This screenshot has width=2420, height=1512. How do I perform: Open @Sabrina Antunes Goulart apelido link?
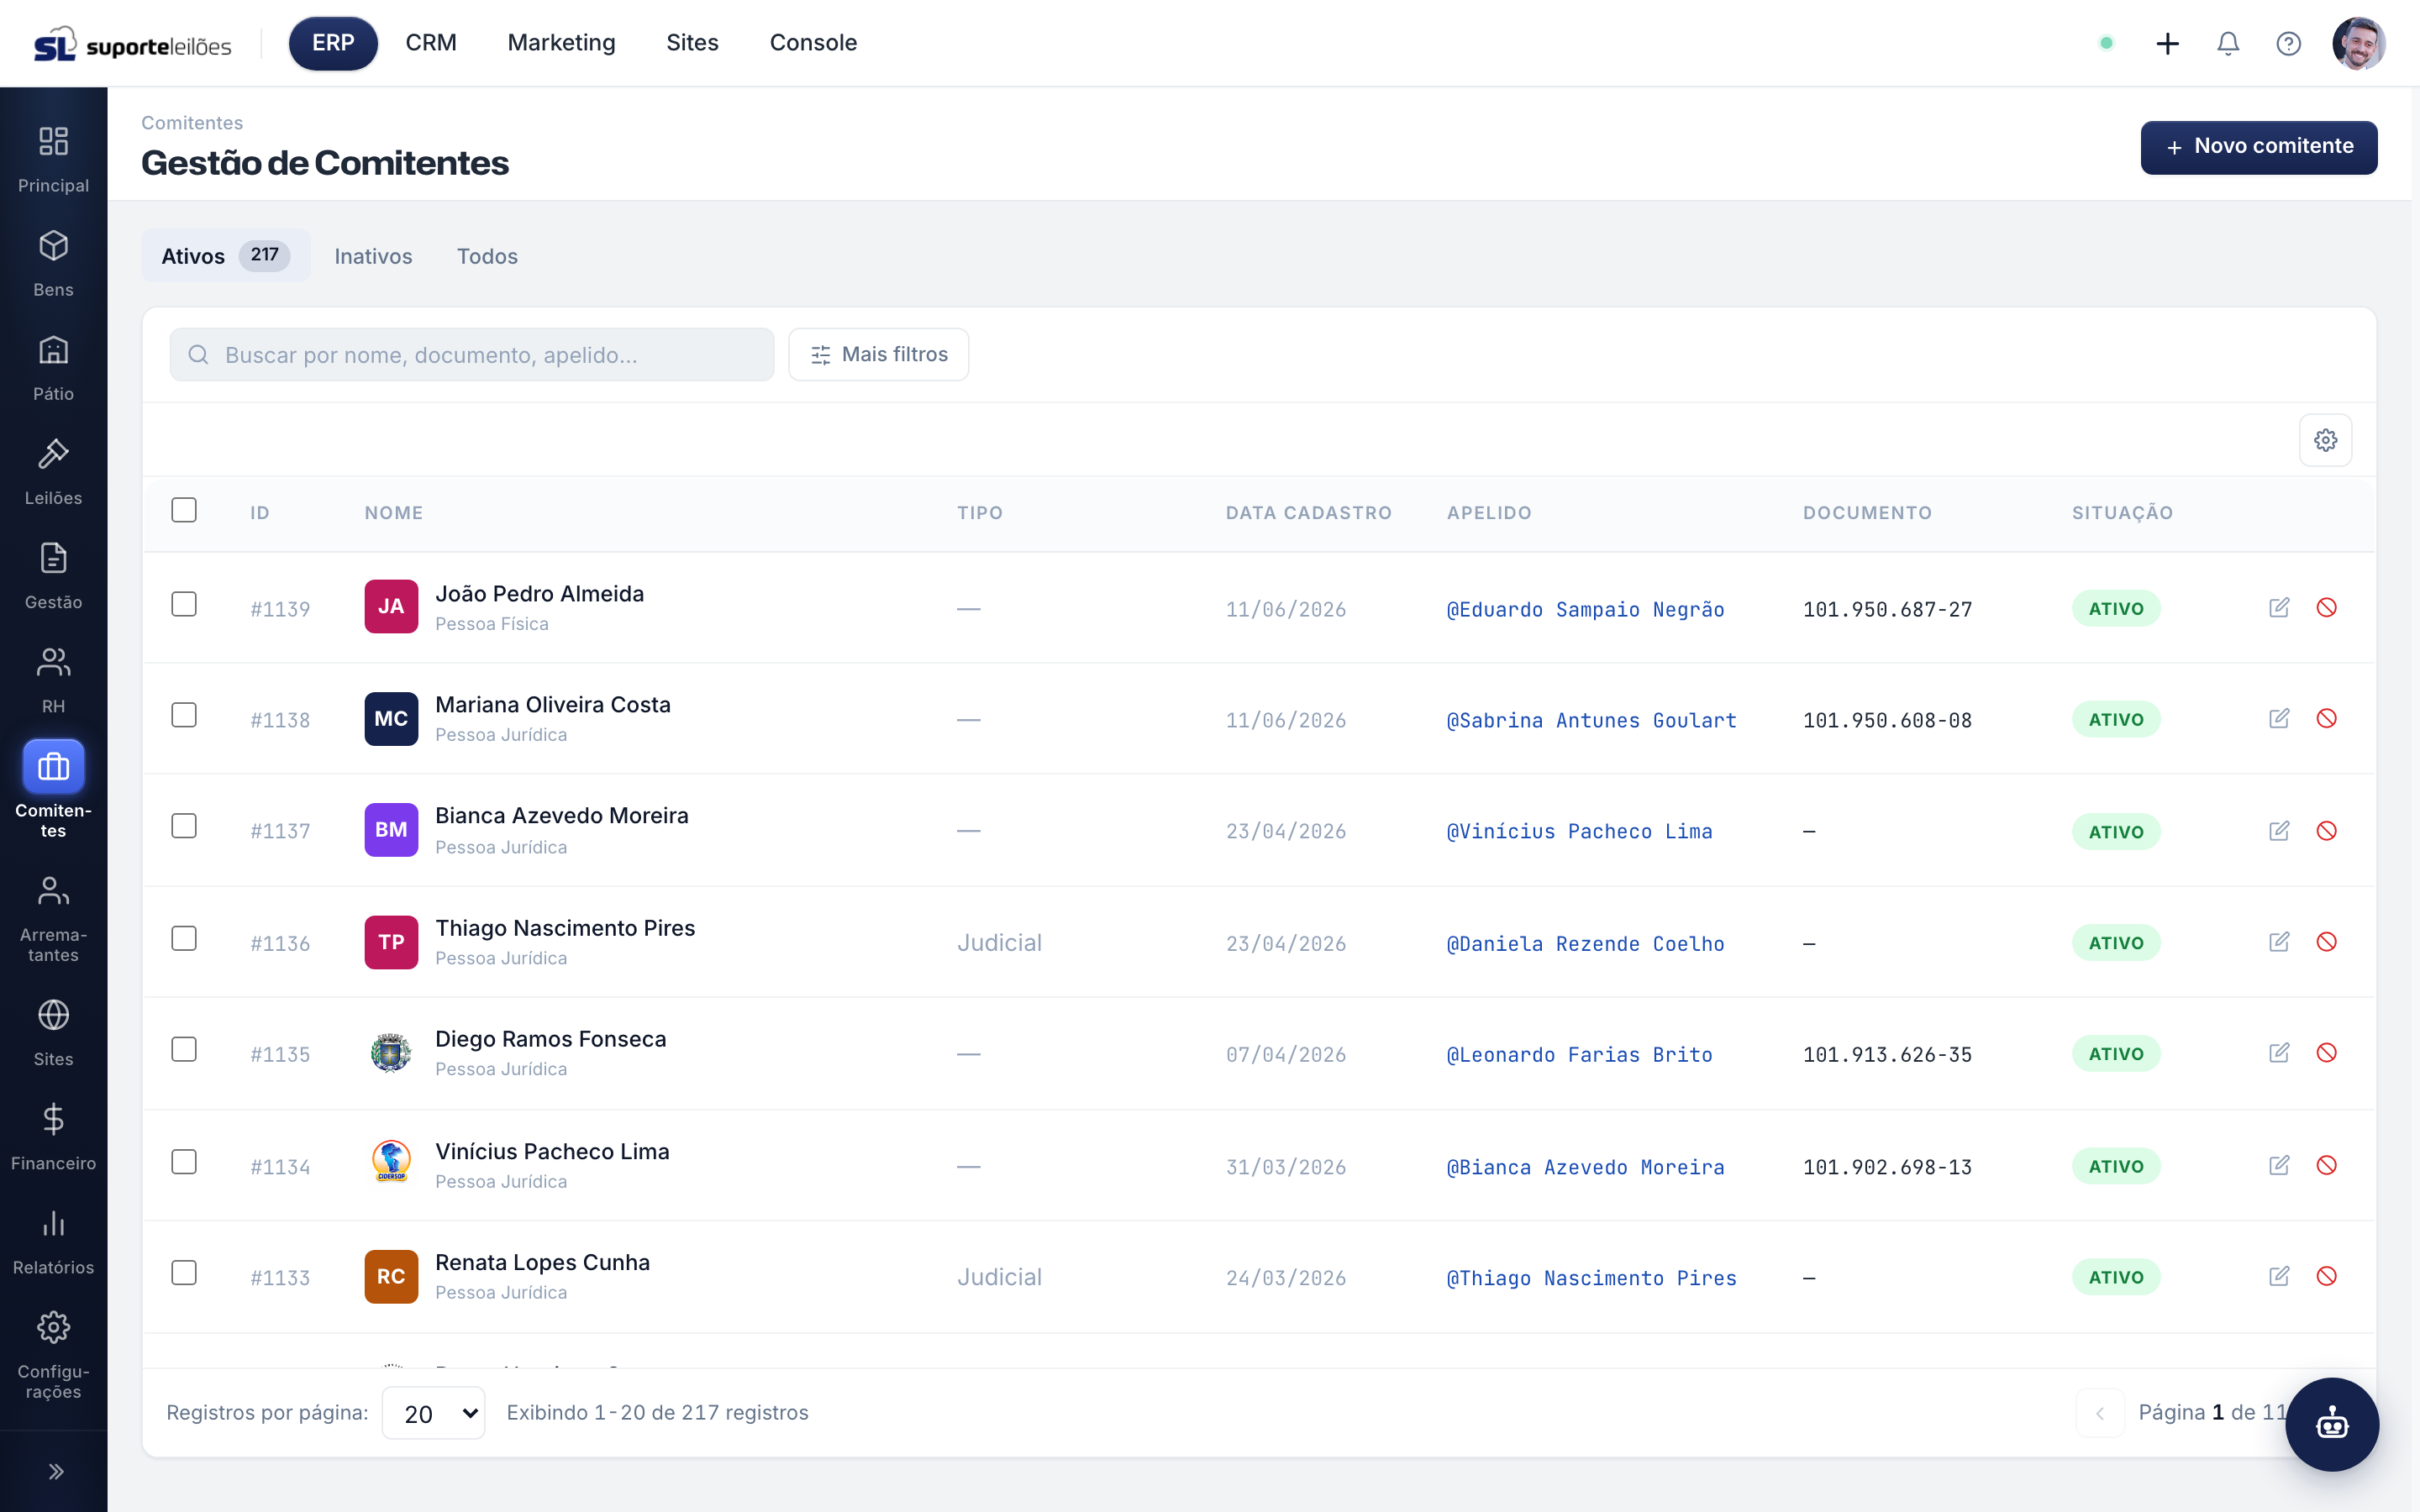coord(1591,720)
